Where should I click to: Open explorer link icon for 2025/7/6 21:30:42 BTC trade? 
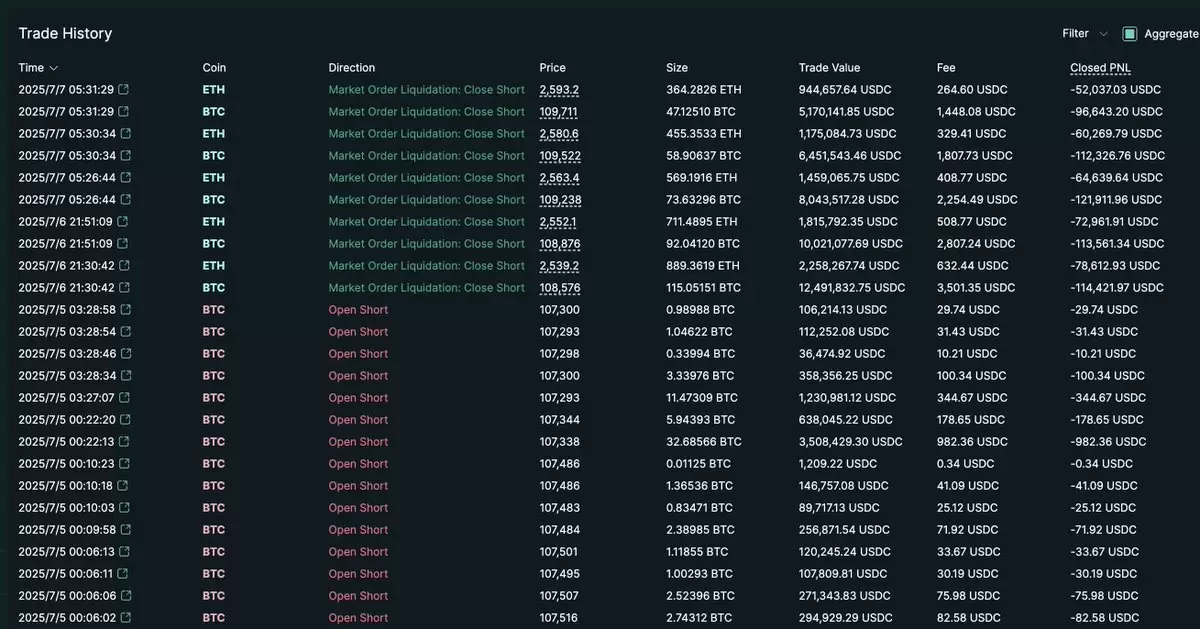point(125,288)
